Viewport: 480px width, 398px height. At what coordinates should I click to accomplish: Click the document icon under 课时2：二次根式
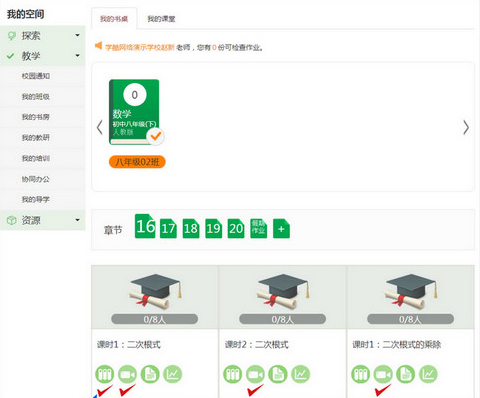(278, 374)
